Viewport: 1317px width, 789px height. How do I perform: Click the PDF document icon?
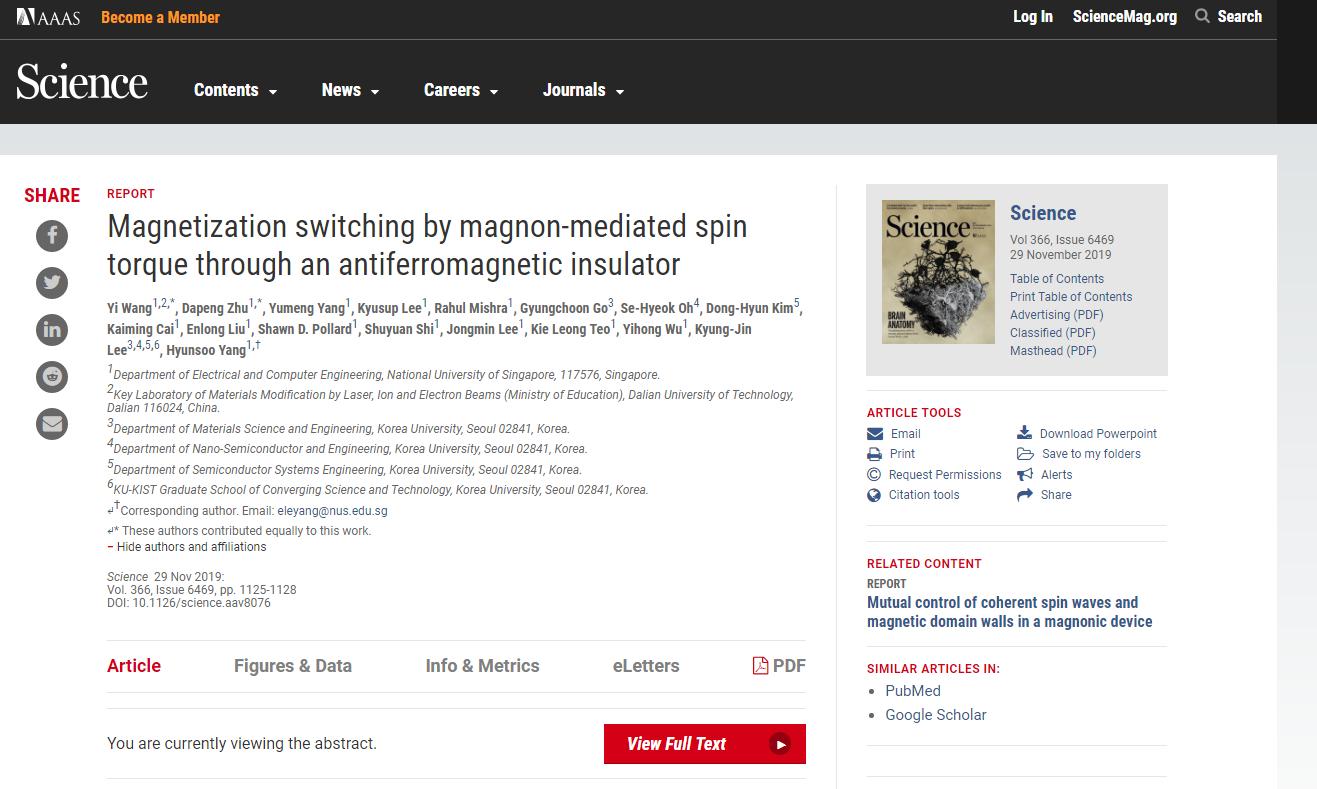pyautogui.click(x=760, y=666)
